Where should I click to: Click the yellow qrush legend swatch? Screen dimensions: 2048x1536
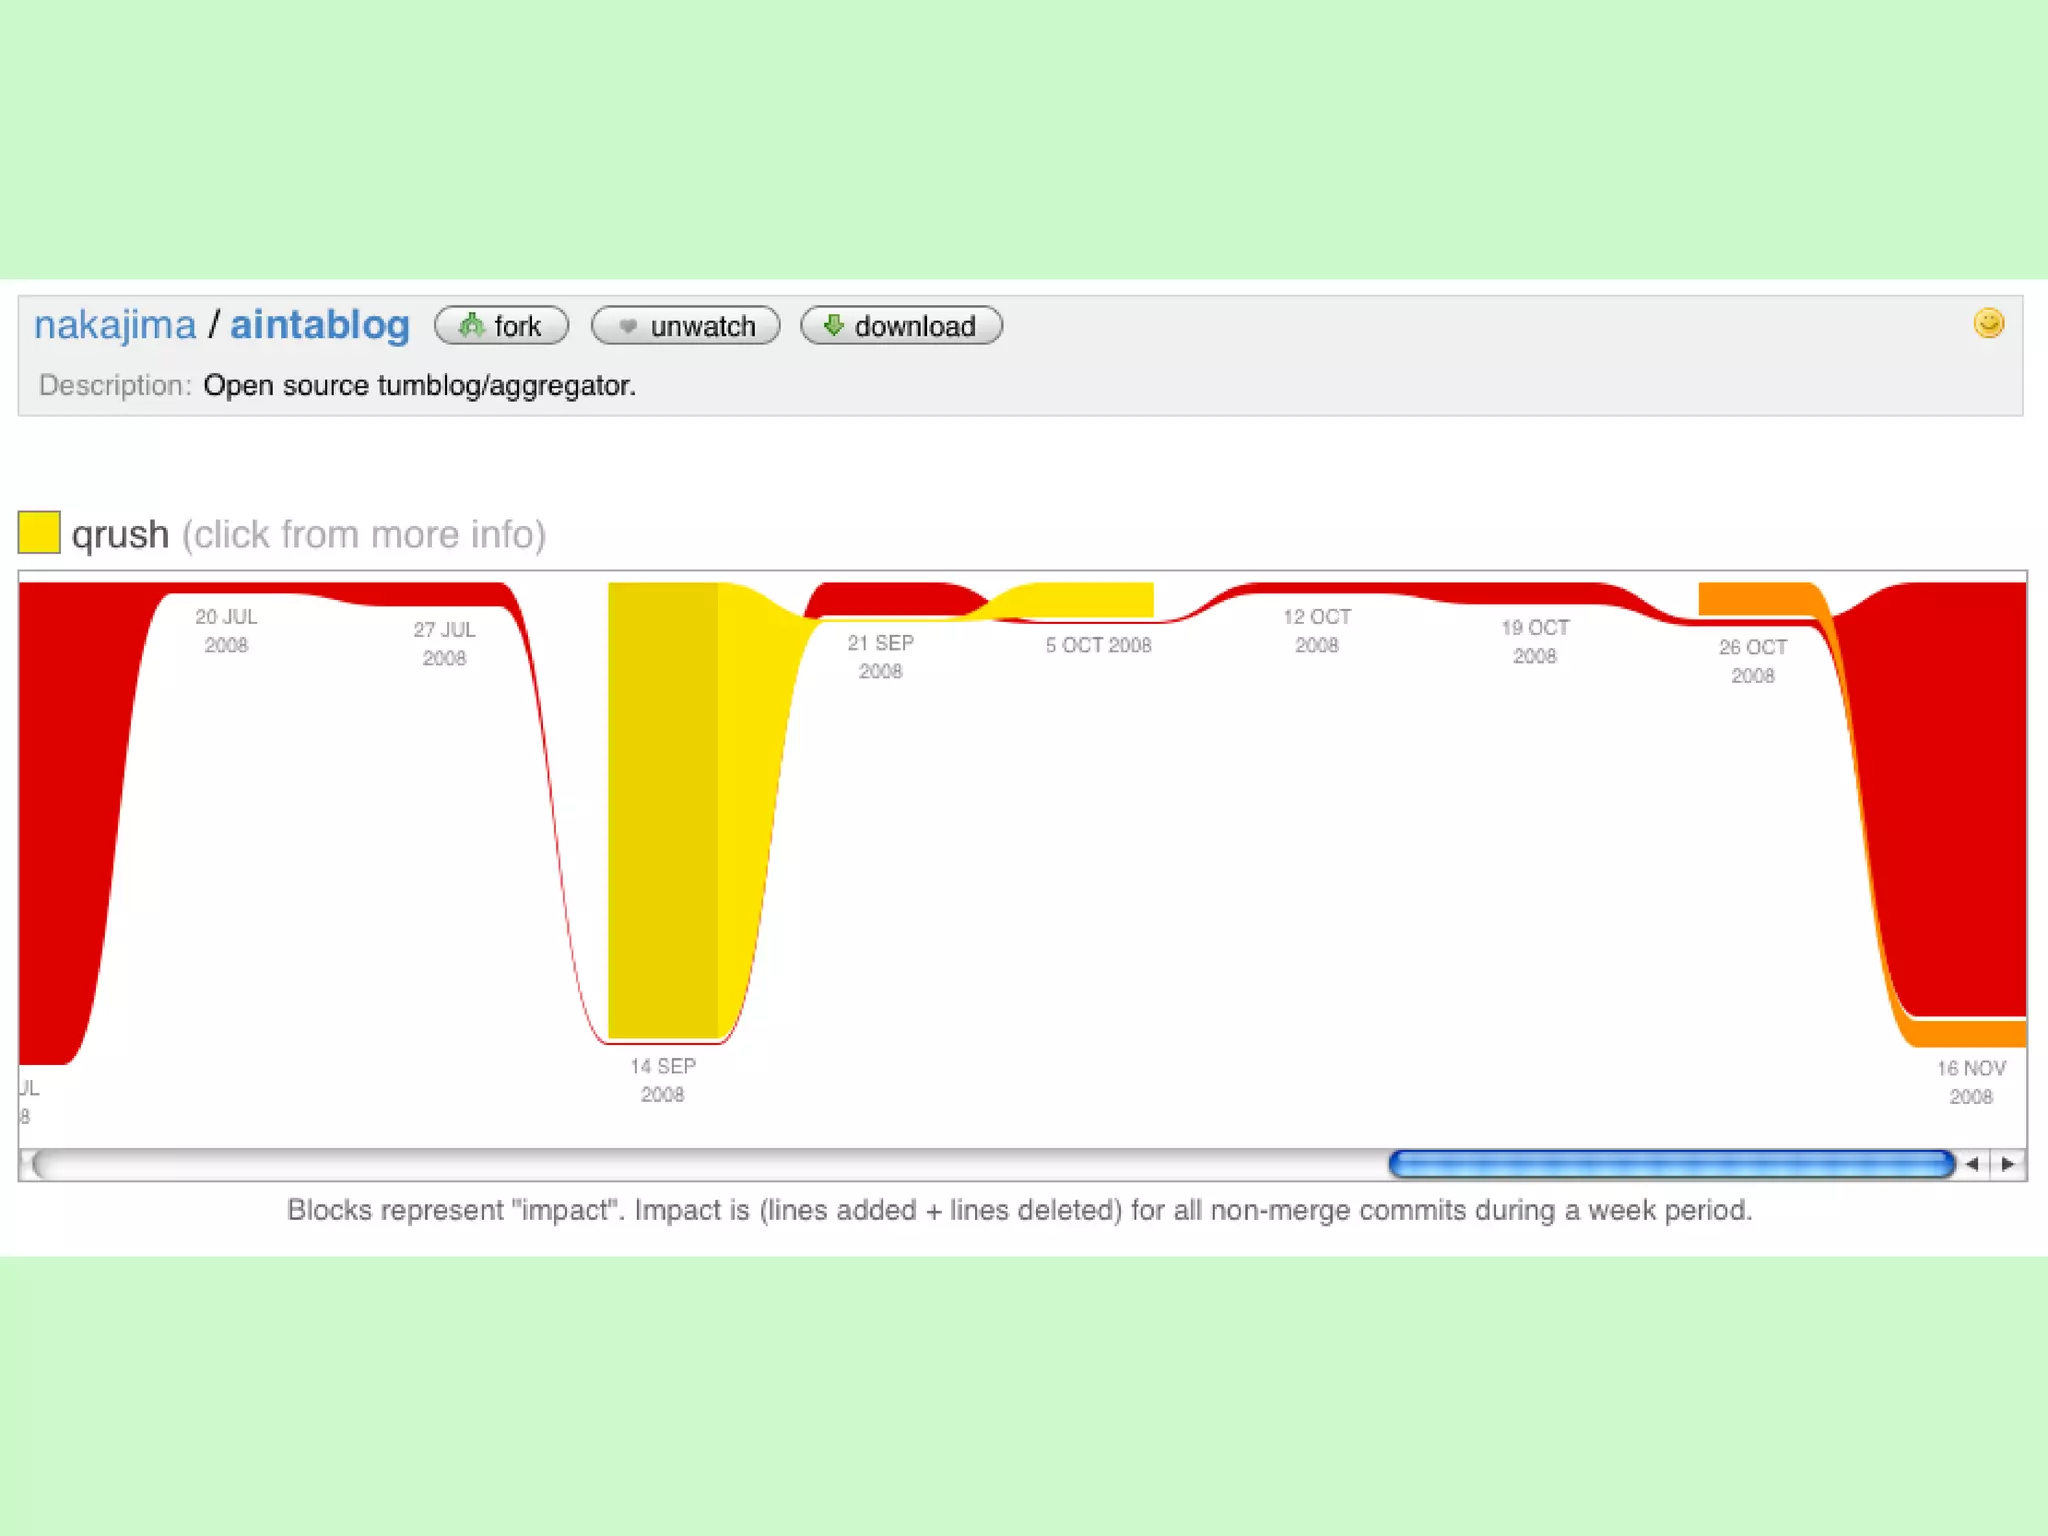point(39,532)
